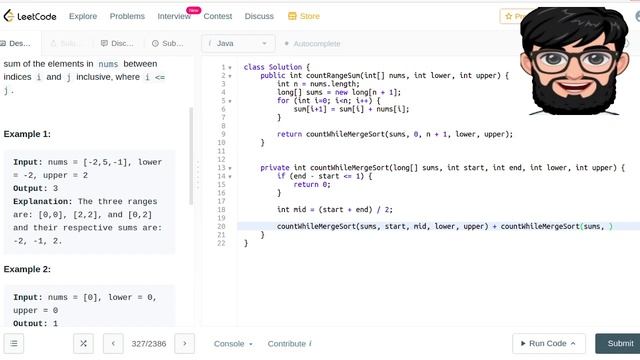Expand the Run Code caret arrow
640x360 pixels.
tap(573, 344)
